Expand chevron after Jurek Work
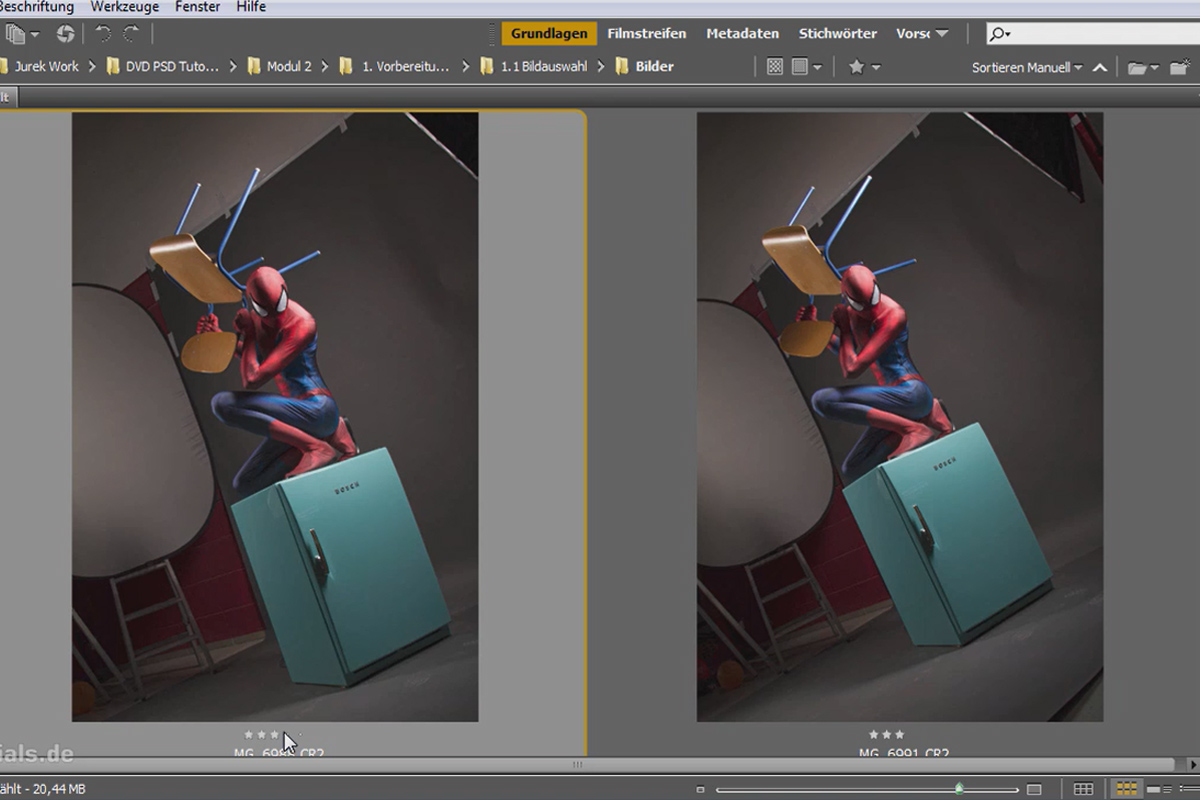 pyautogui.click(x=92, y=67)
